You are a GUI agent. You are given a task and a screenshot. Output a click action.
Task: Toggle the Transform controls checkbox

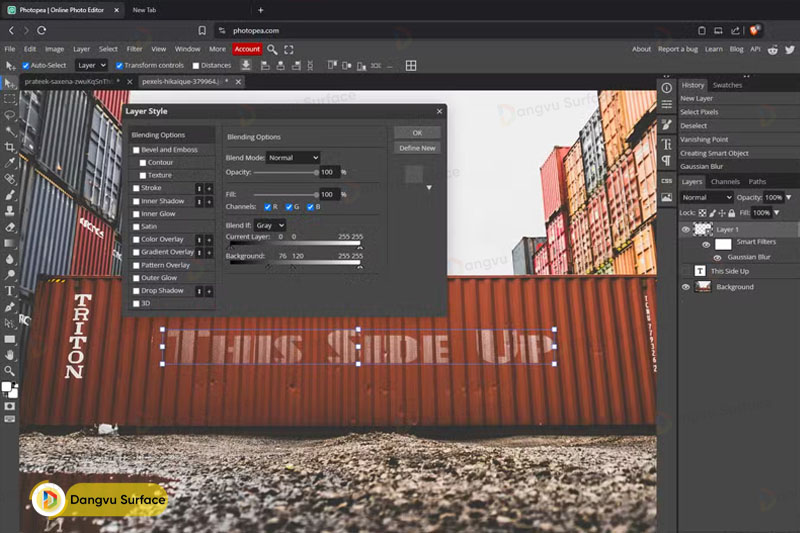[x=119, y=66]
